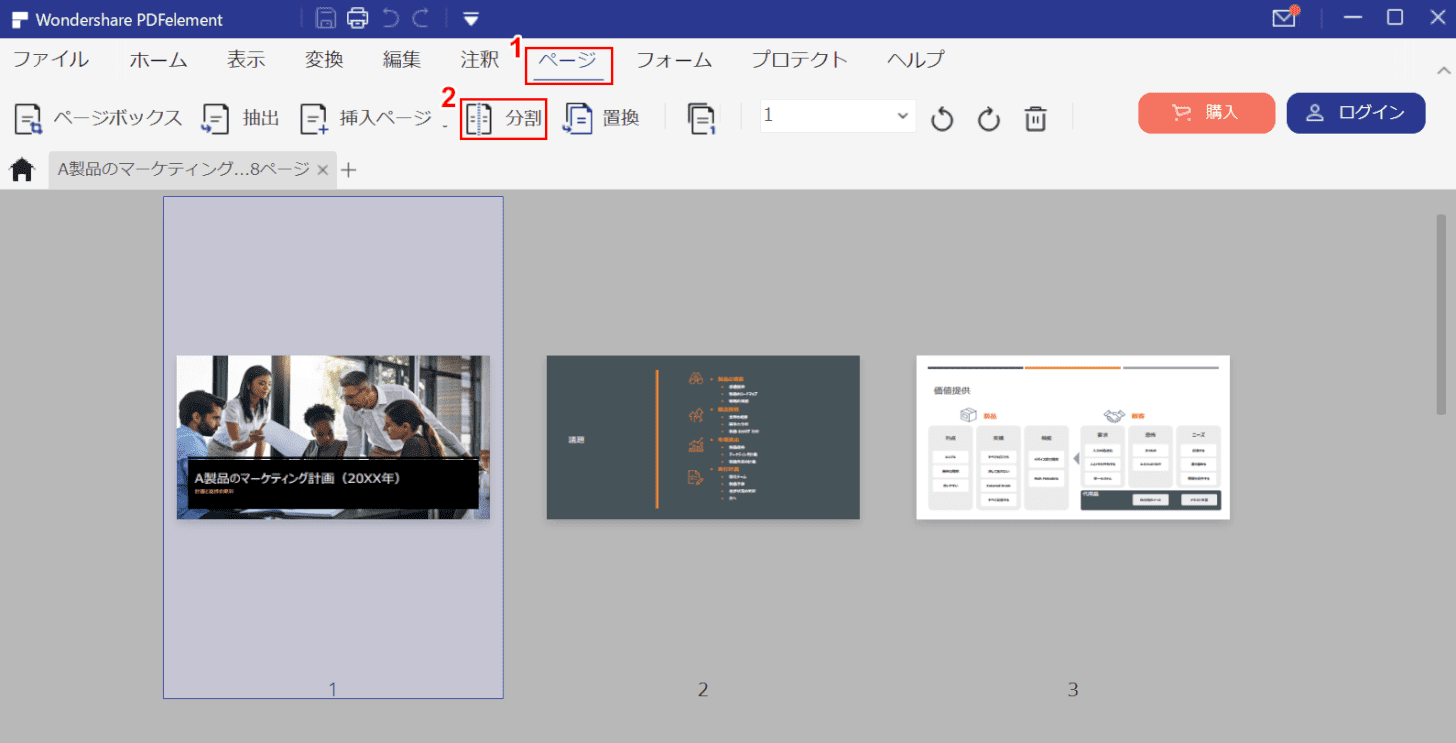Viewport: 1456px width, 743px height.
Task: Delete page with trash icon
Action: tap(1036, 119)
